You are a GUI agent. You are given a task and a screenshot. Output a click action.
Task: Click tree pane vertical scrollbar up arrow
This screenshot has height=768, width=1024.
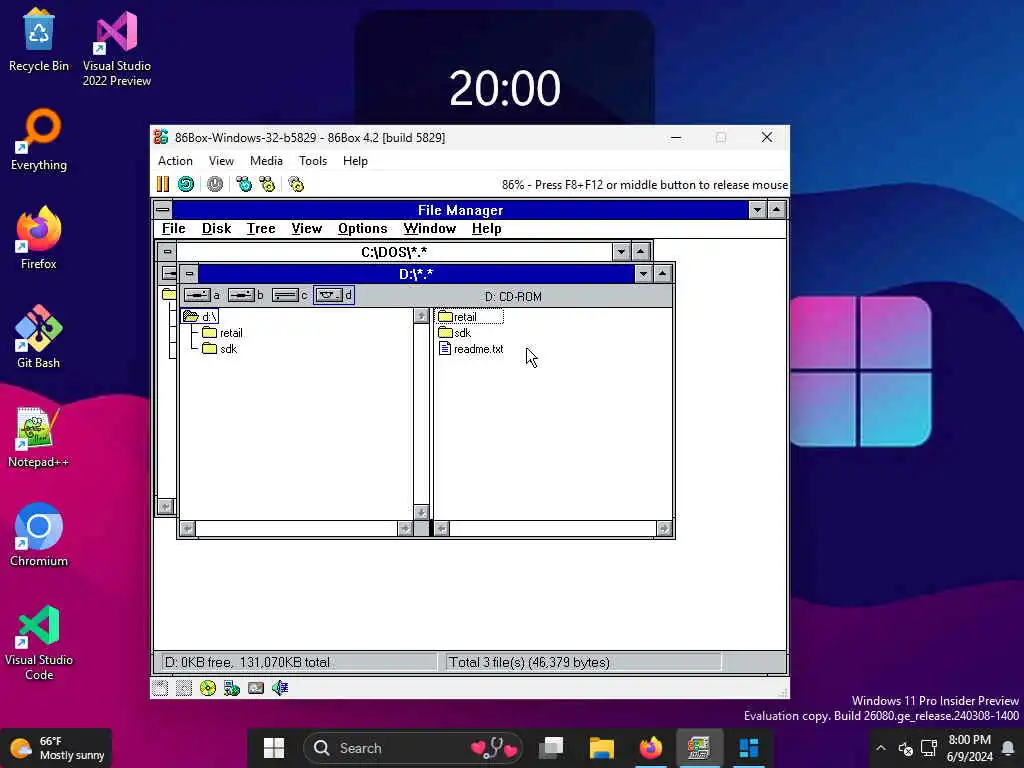tap(421, 316)
